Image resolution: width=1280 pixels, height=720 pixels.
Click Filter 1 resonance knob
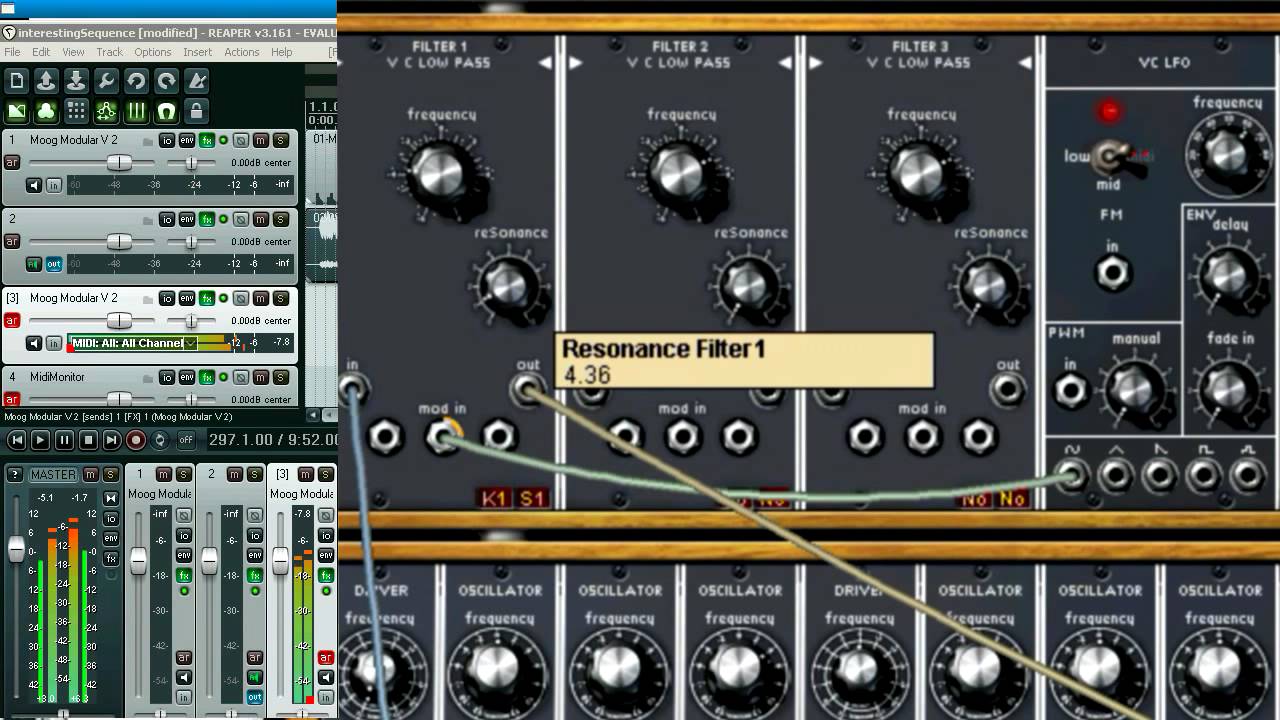[509, 286]
